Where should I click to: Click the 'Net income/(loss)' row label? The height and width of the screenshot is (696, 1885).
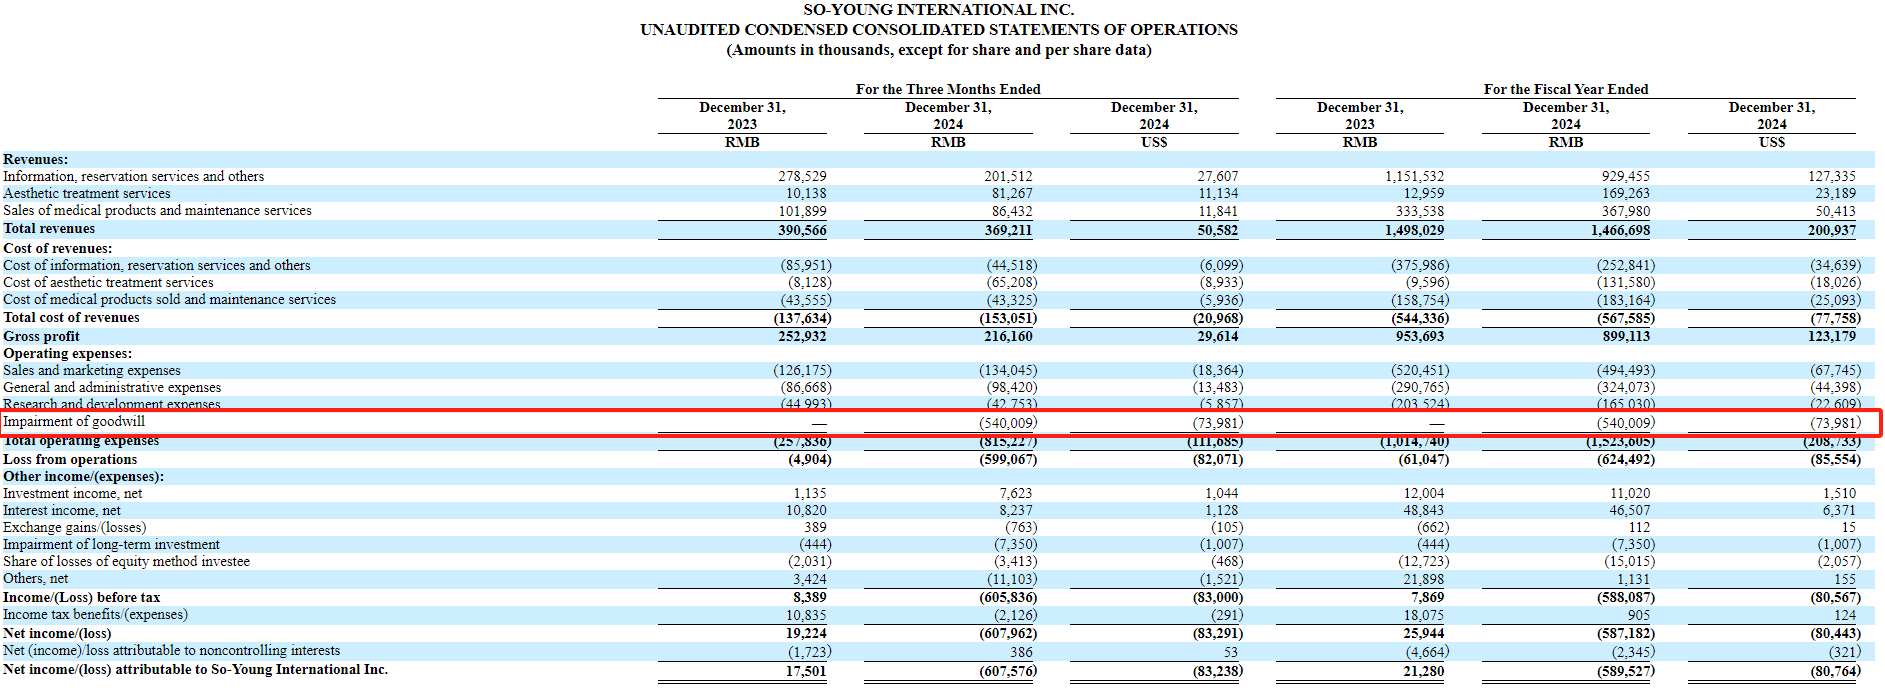point(57,634)
